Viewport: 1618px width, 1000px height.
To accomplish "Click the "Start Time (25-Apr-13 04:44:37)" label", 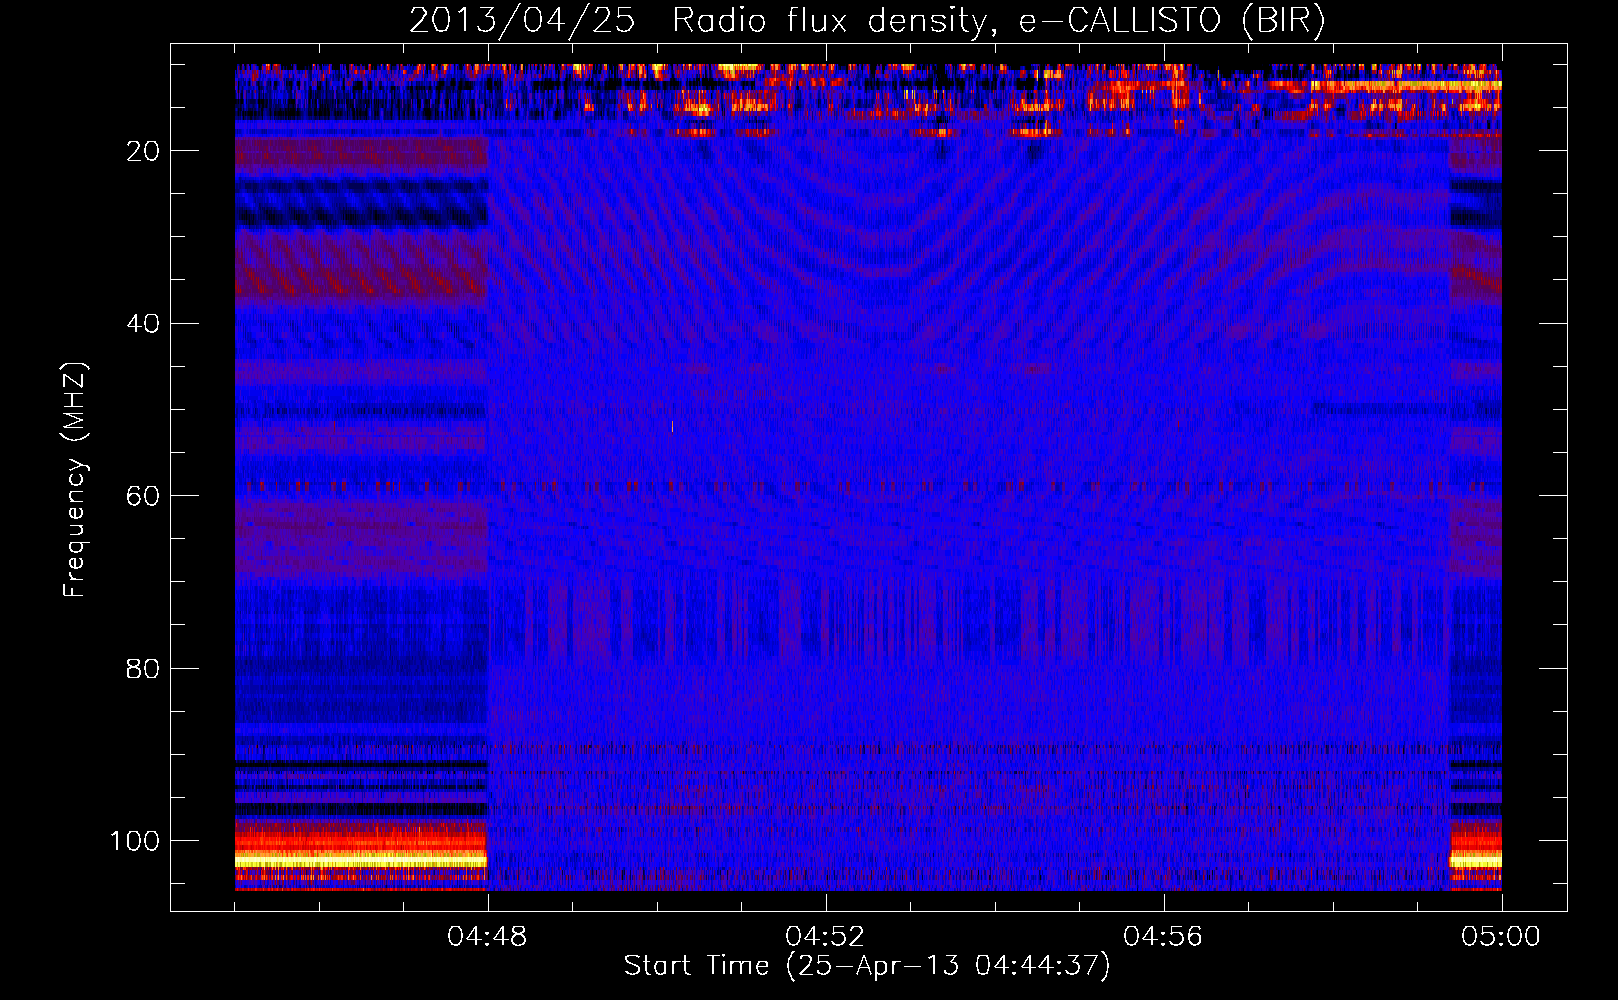I will coord(867,966).
